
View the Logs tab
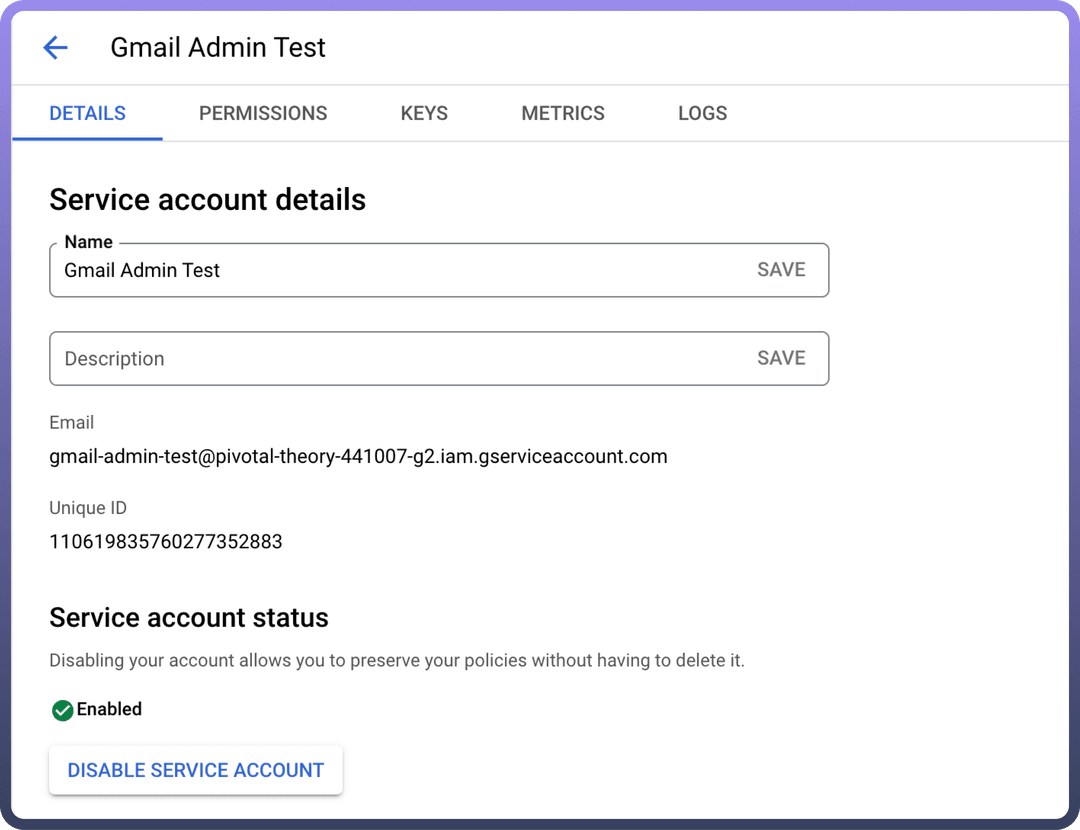click(702, 113)
